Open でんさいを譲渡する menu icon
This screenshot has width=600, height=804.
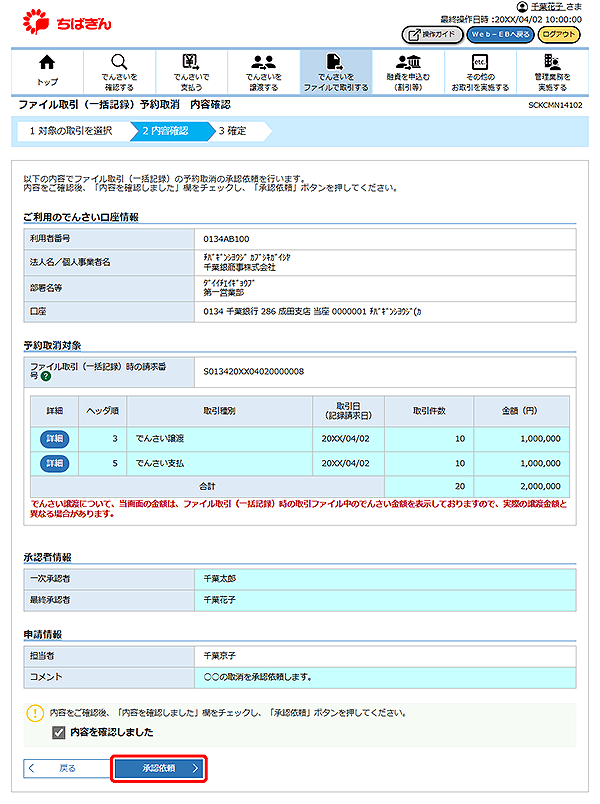pyautogui.click(x=263, y=62)
